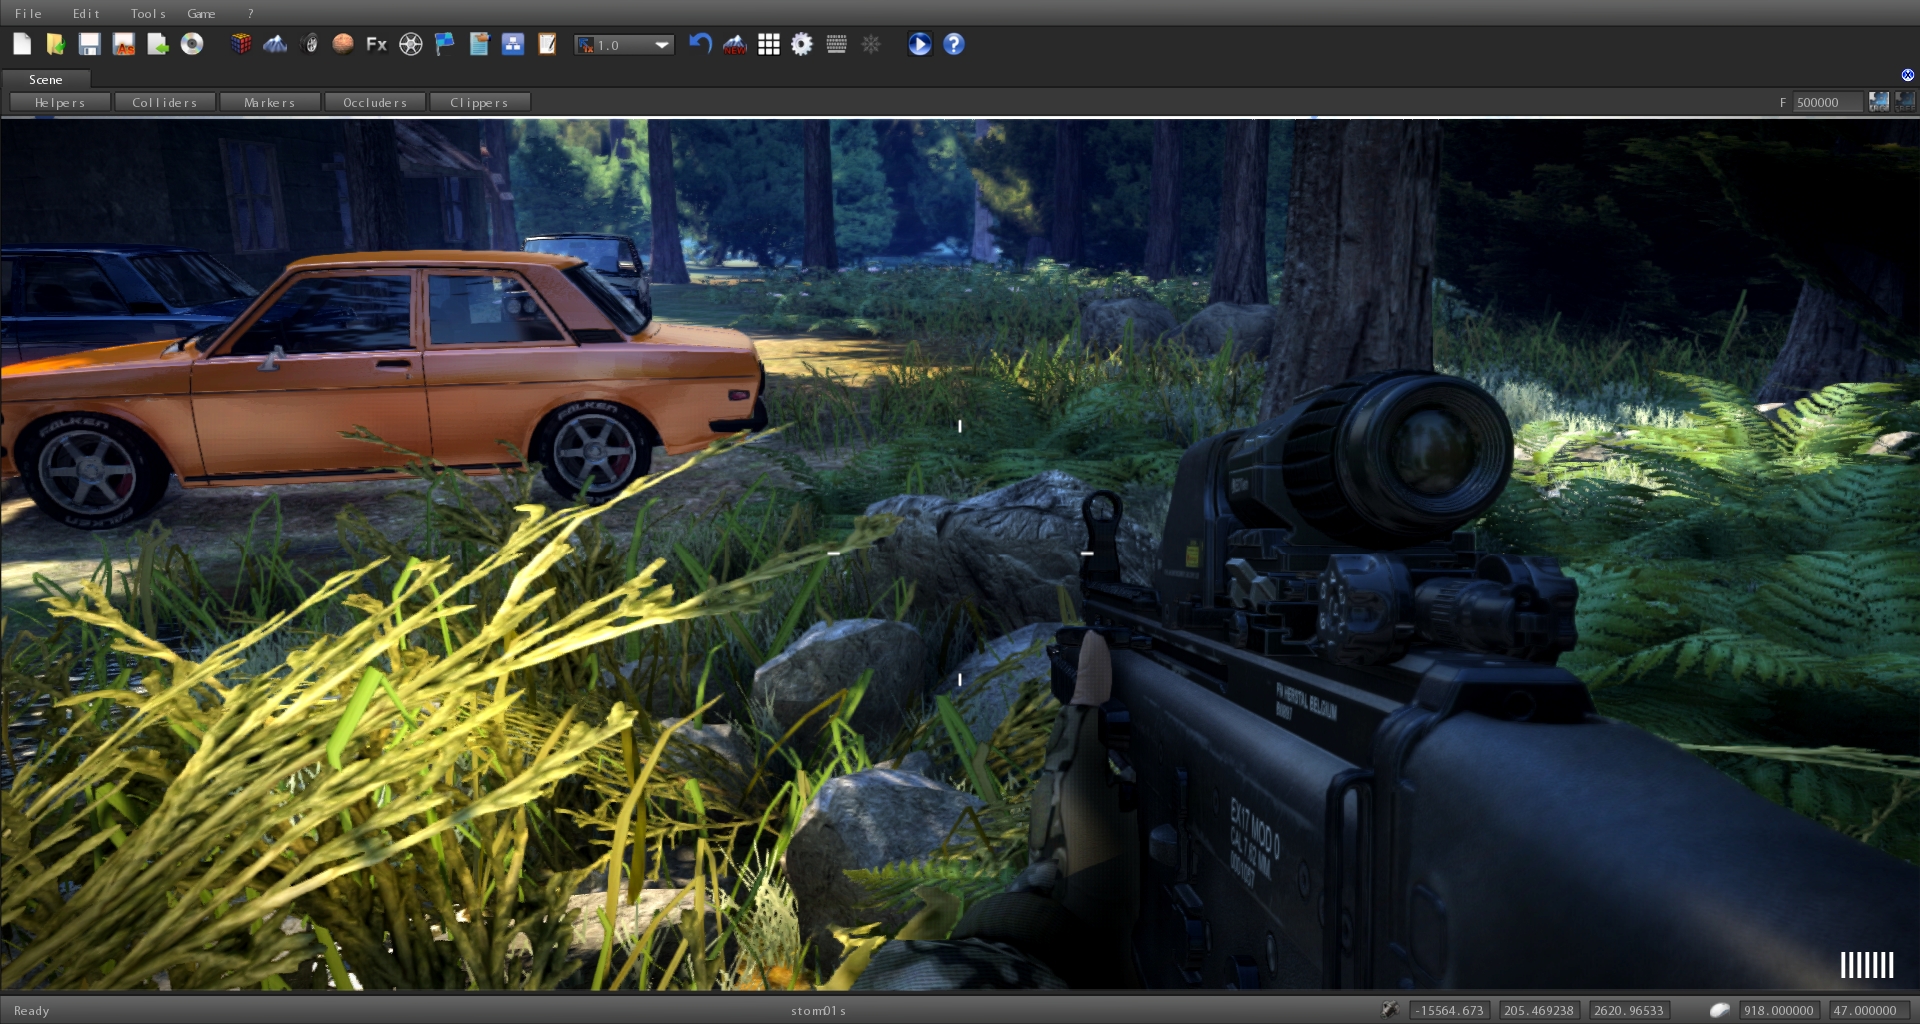This screenshot has width=1920, height=1024.
Task: Open the Fx effects tool
Action: pyautogui.click(x=376, y=44)
